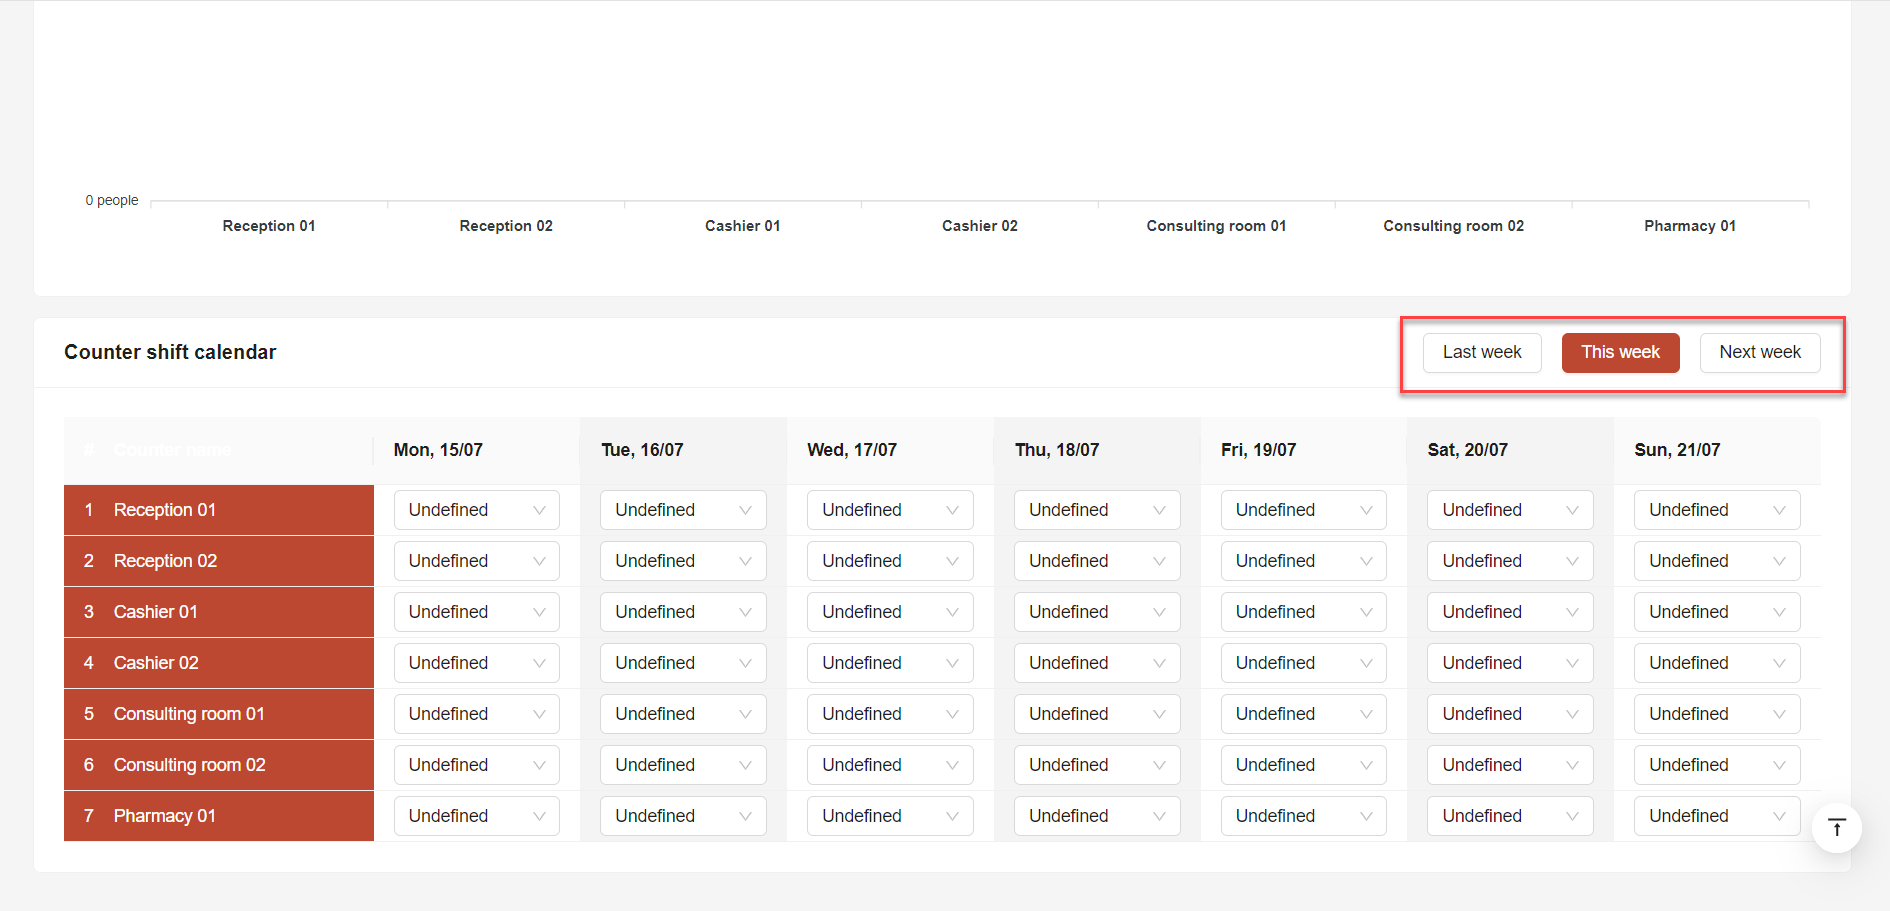Go to Next week schedule
1890x911 pixels.
1760,352
